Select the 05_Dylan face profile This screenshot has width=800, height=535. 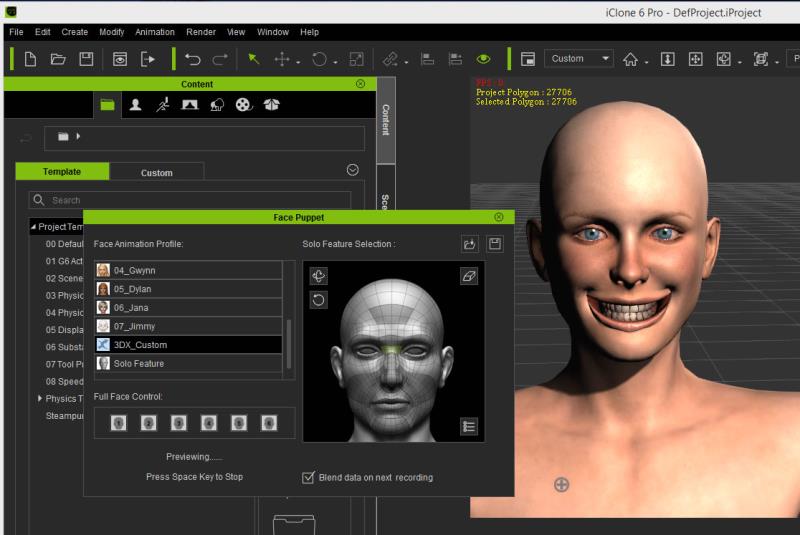tap(133, 289)
